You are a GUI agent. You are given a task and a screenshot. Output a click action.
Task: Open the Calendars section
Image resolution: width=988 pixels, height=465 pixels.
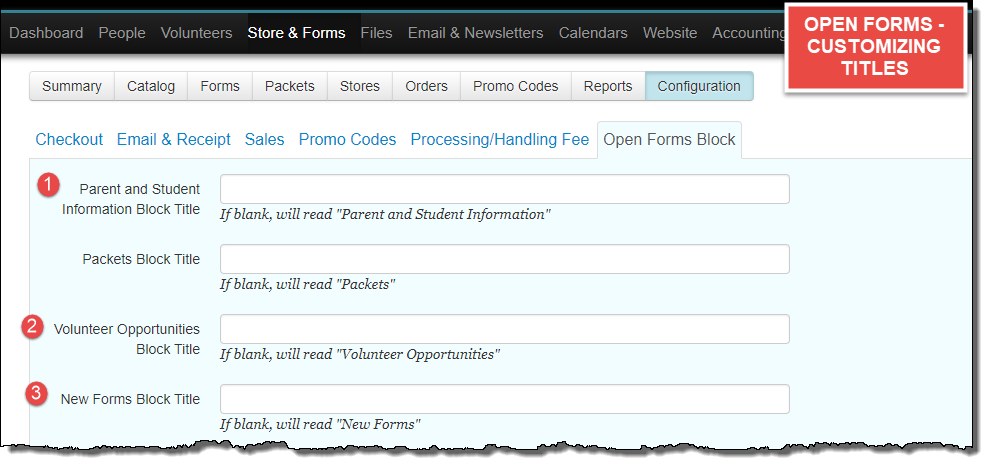593,33
